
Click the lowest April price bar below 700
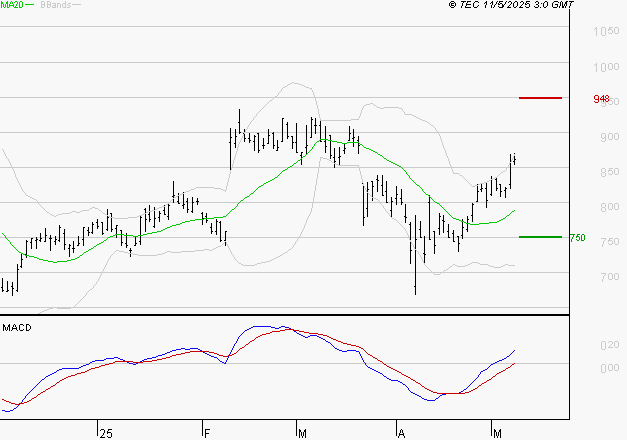coord(415,255)
